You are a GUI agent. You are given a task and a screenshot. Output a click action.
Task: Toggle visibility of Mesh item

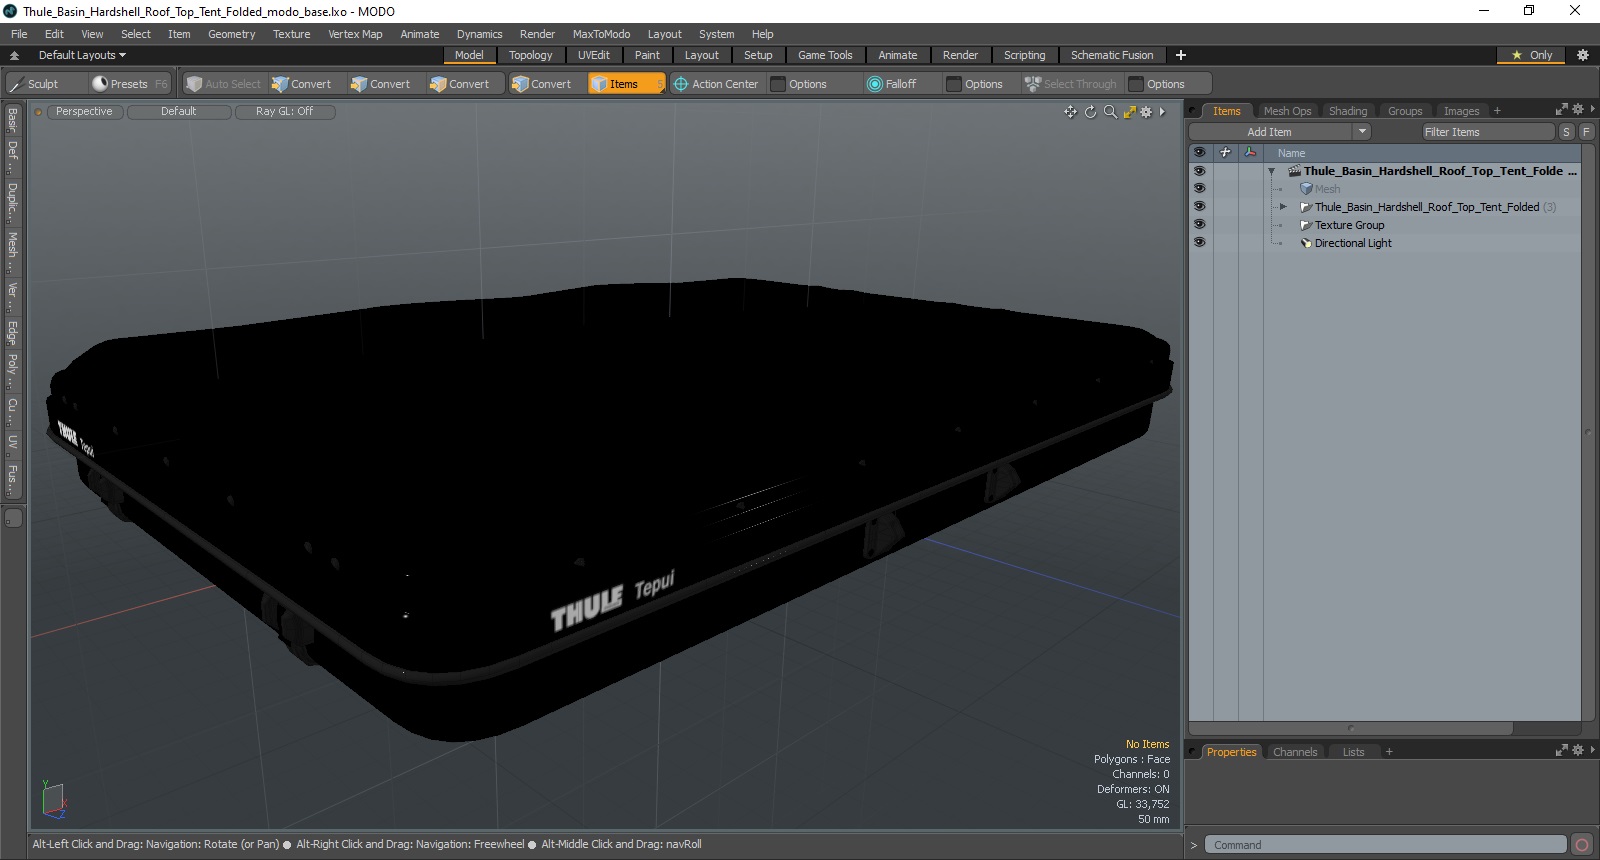(x=1199, y=189)
